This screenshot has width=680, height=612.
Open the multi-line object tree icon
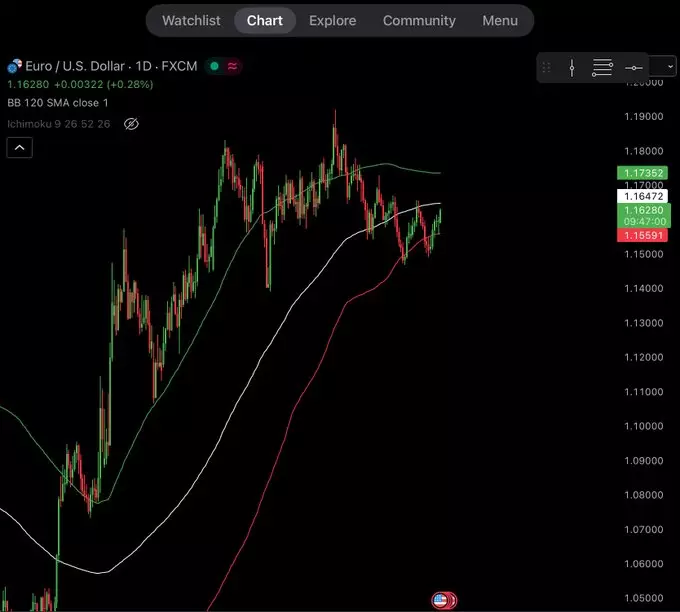[x=602, y=68]
